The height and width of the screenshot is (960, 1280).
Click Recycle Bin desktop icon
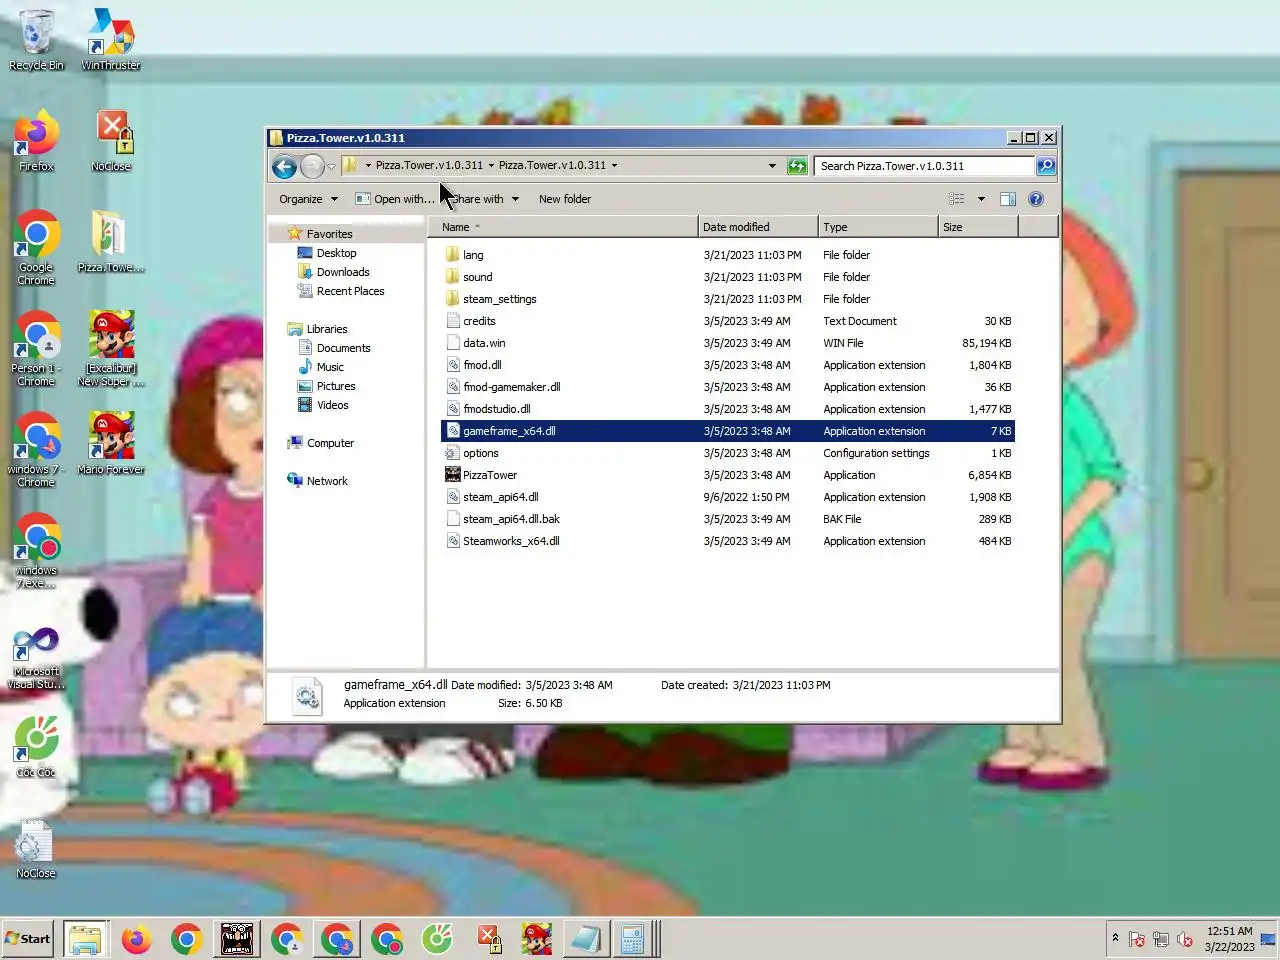(x=36, y=40)
